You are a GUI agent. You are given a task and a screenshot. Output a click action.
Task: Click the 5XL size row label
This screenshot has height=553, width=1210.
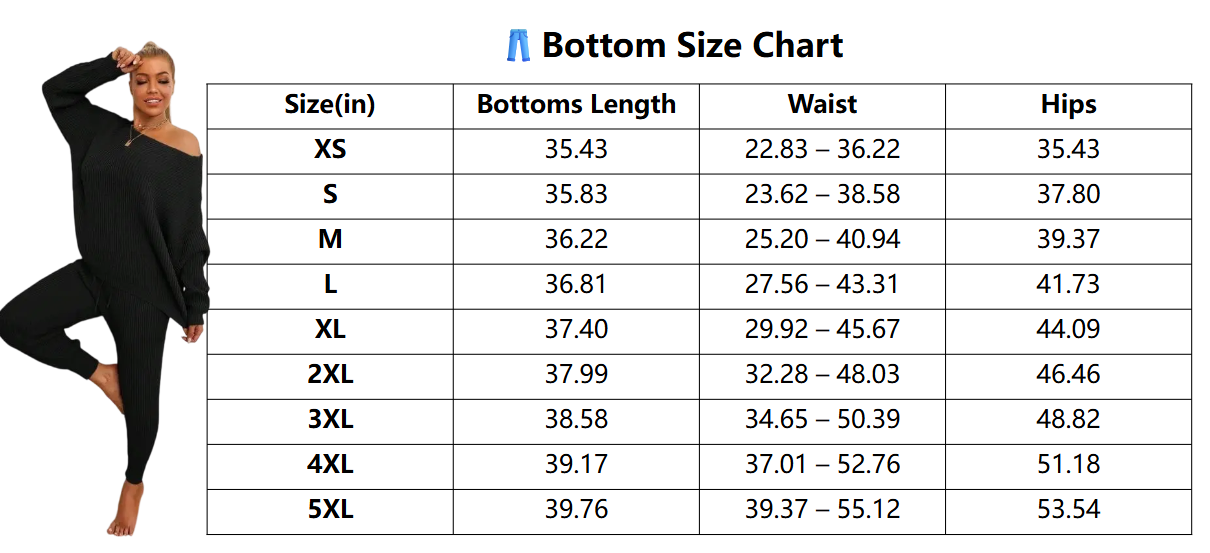[x=330, y=510]
